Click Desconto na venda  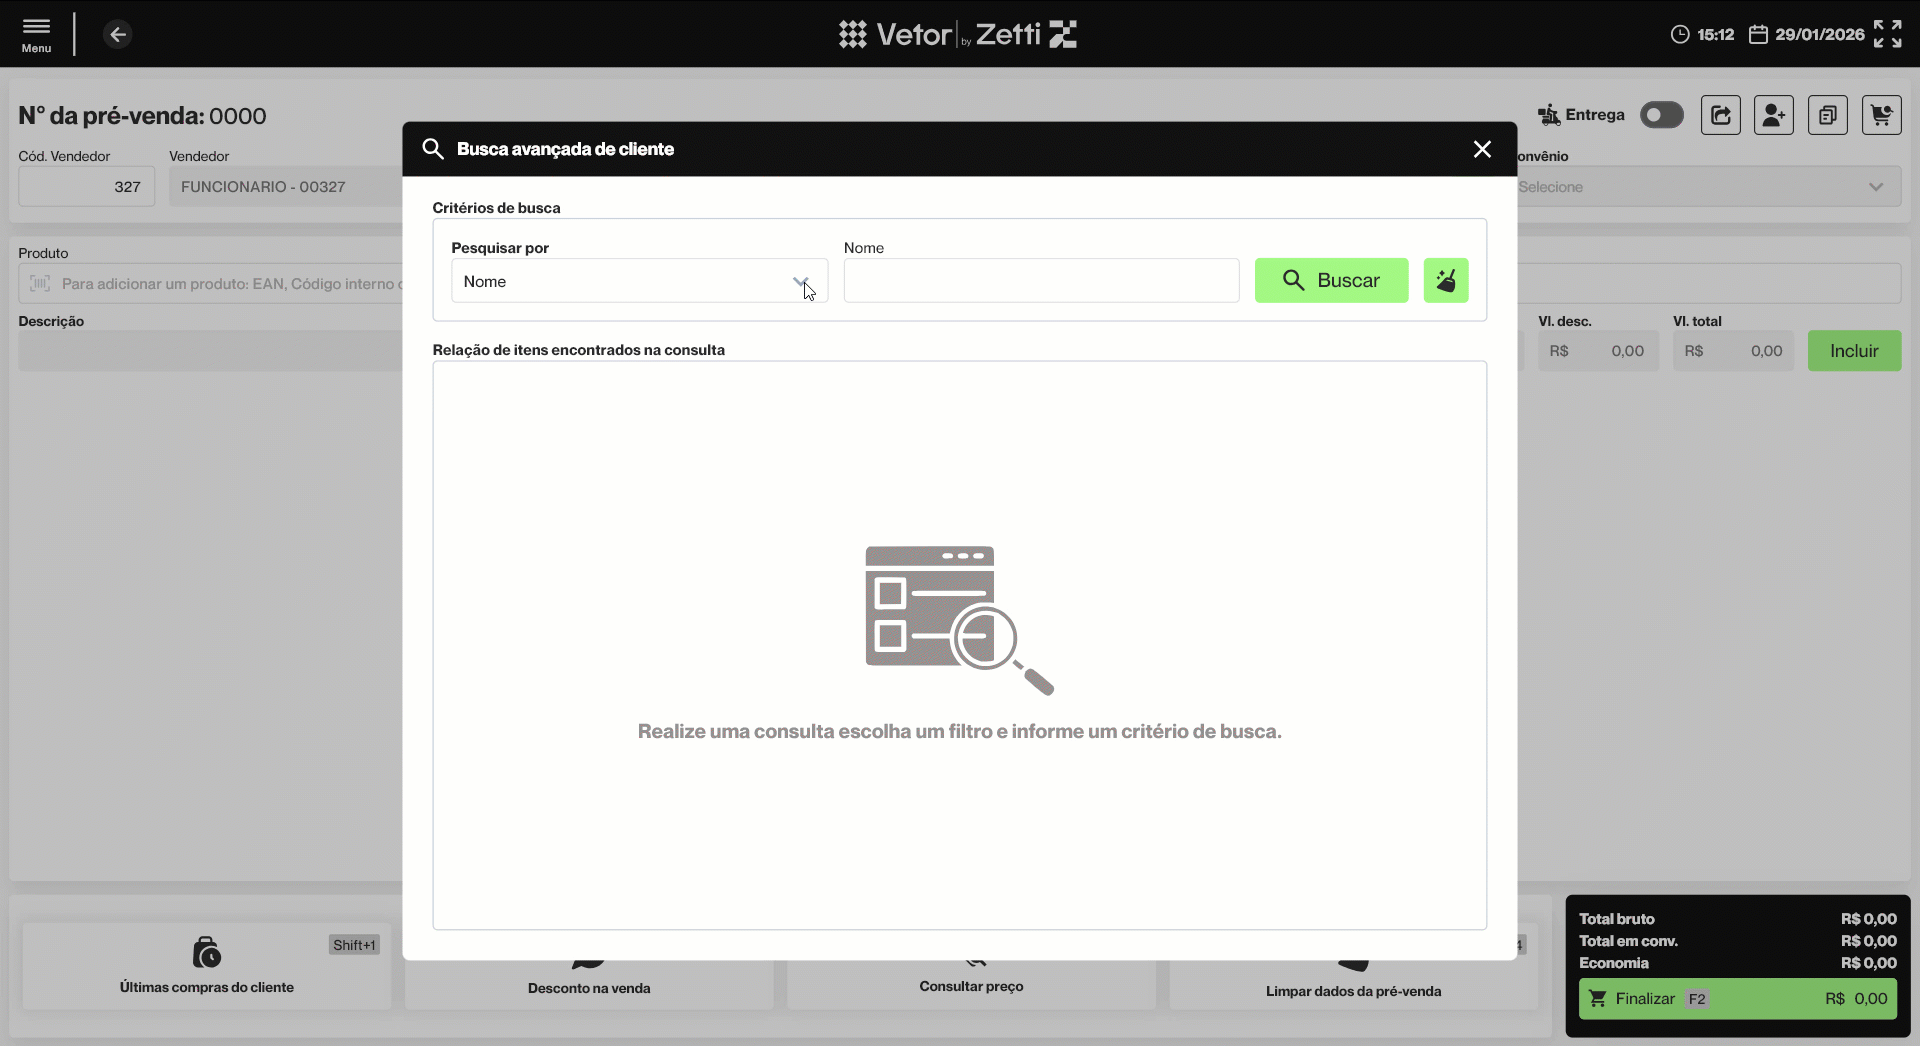tap(589, 986)
